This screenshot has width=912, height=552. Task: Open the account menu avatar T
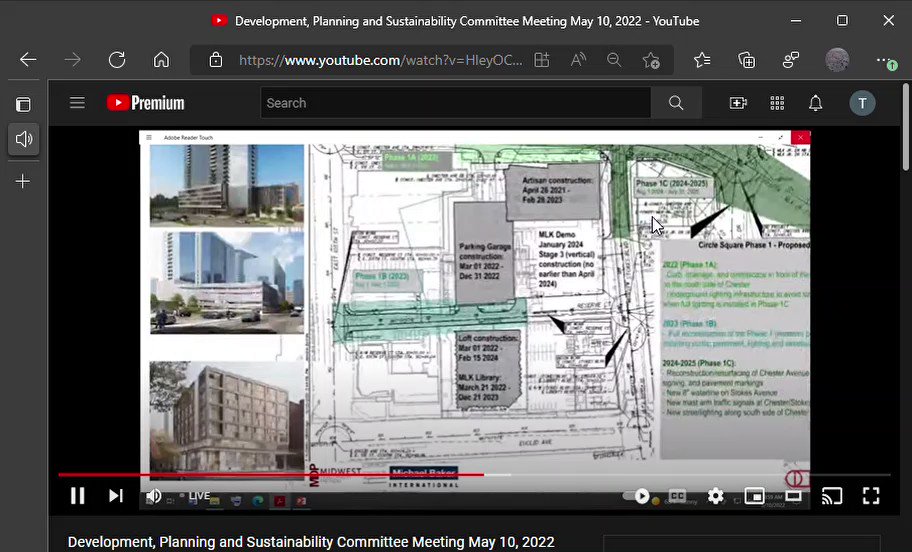tap(862, 103)
